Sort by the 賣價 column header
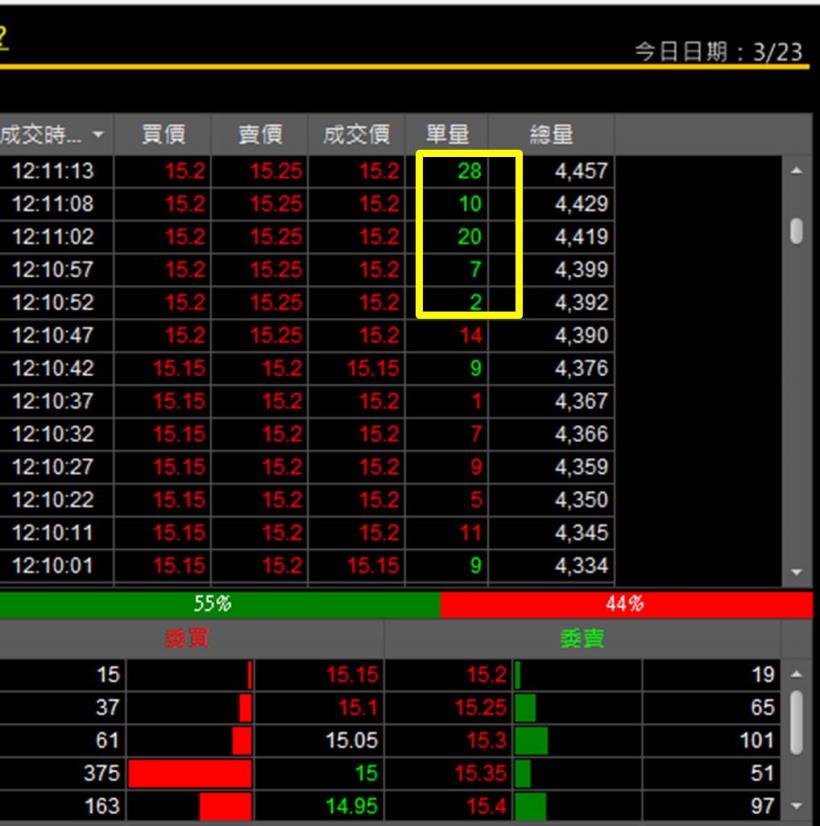 click(x=260, y=134)
